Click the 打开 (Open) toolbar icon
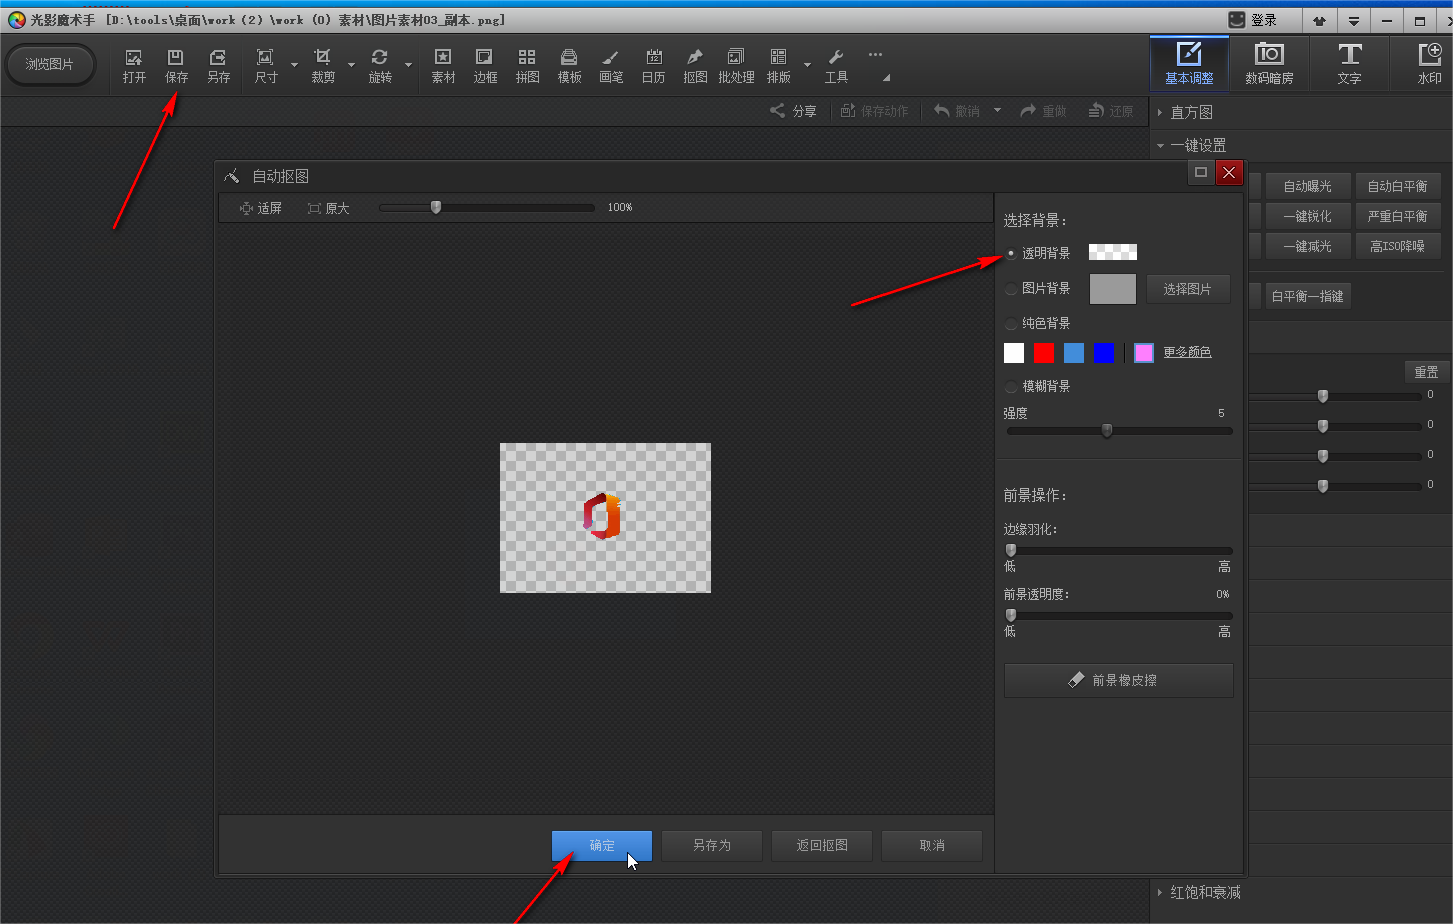 coord(134,66)
